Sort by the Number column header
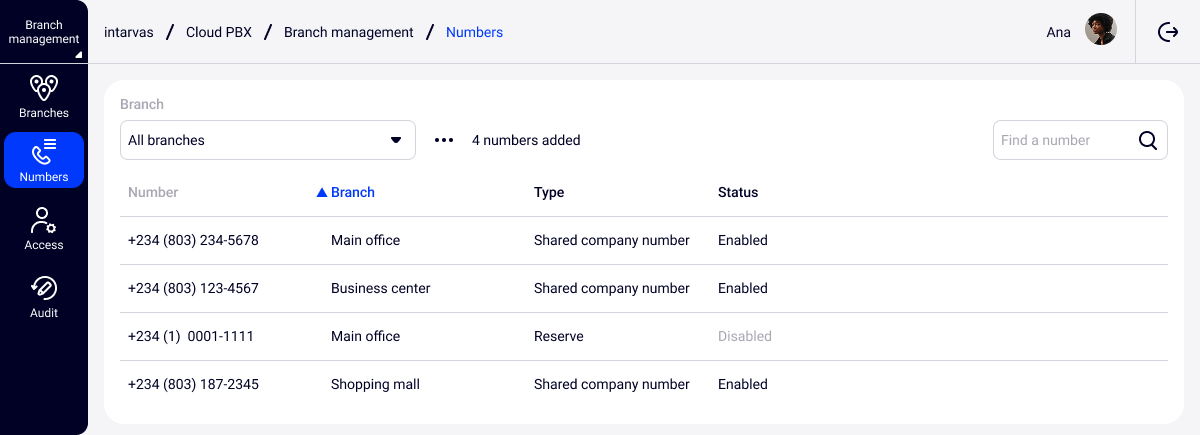 tap(153, 193)
